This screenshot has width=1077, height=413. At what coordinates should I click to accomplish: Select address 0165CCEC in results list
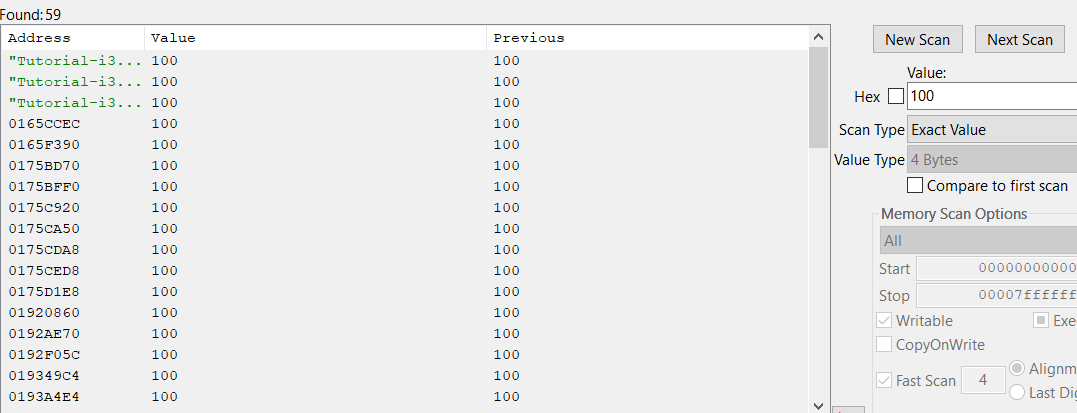(45, 123)
